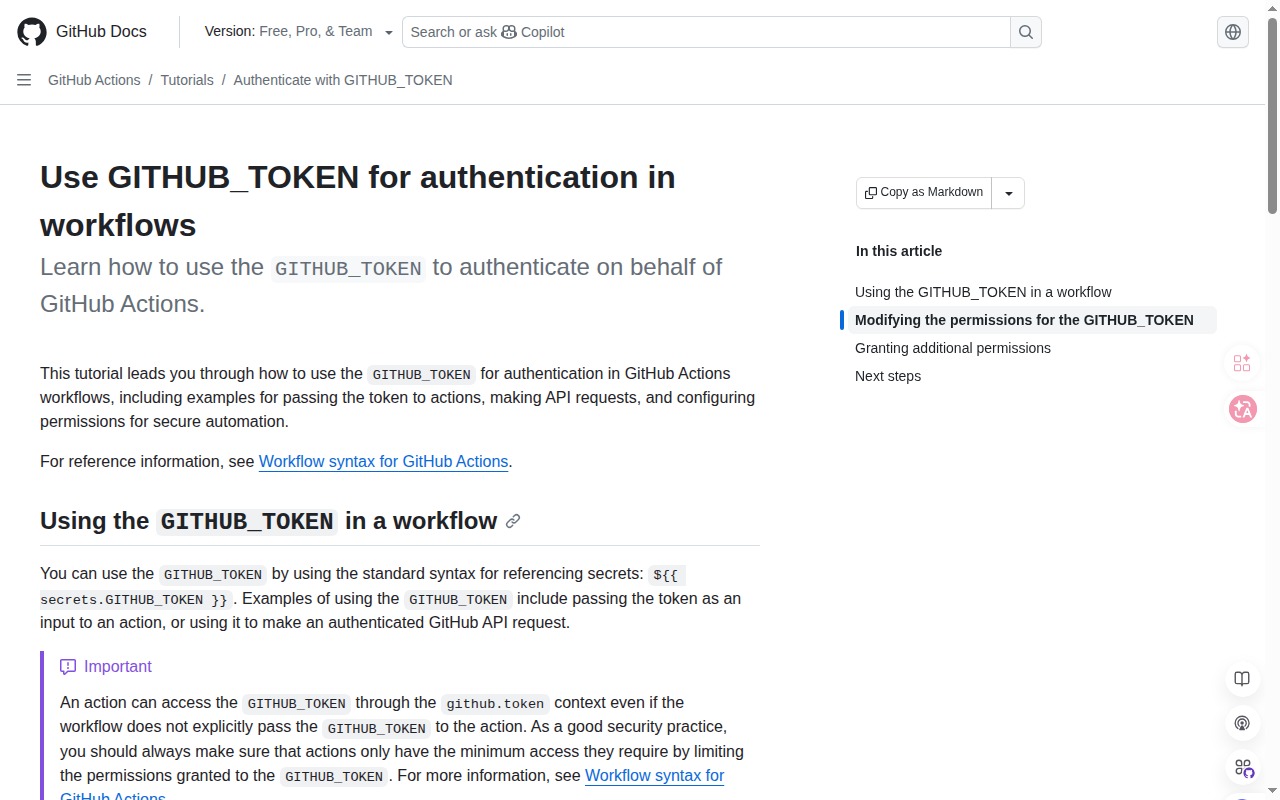Image resolution: width=1280 pixels, height=800 pixels.
Task: Click the pink grid sparkle floating icon
Action: (x=1242, y=363)
